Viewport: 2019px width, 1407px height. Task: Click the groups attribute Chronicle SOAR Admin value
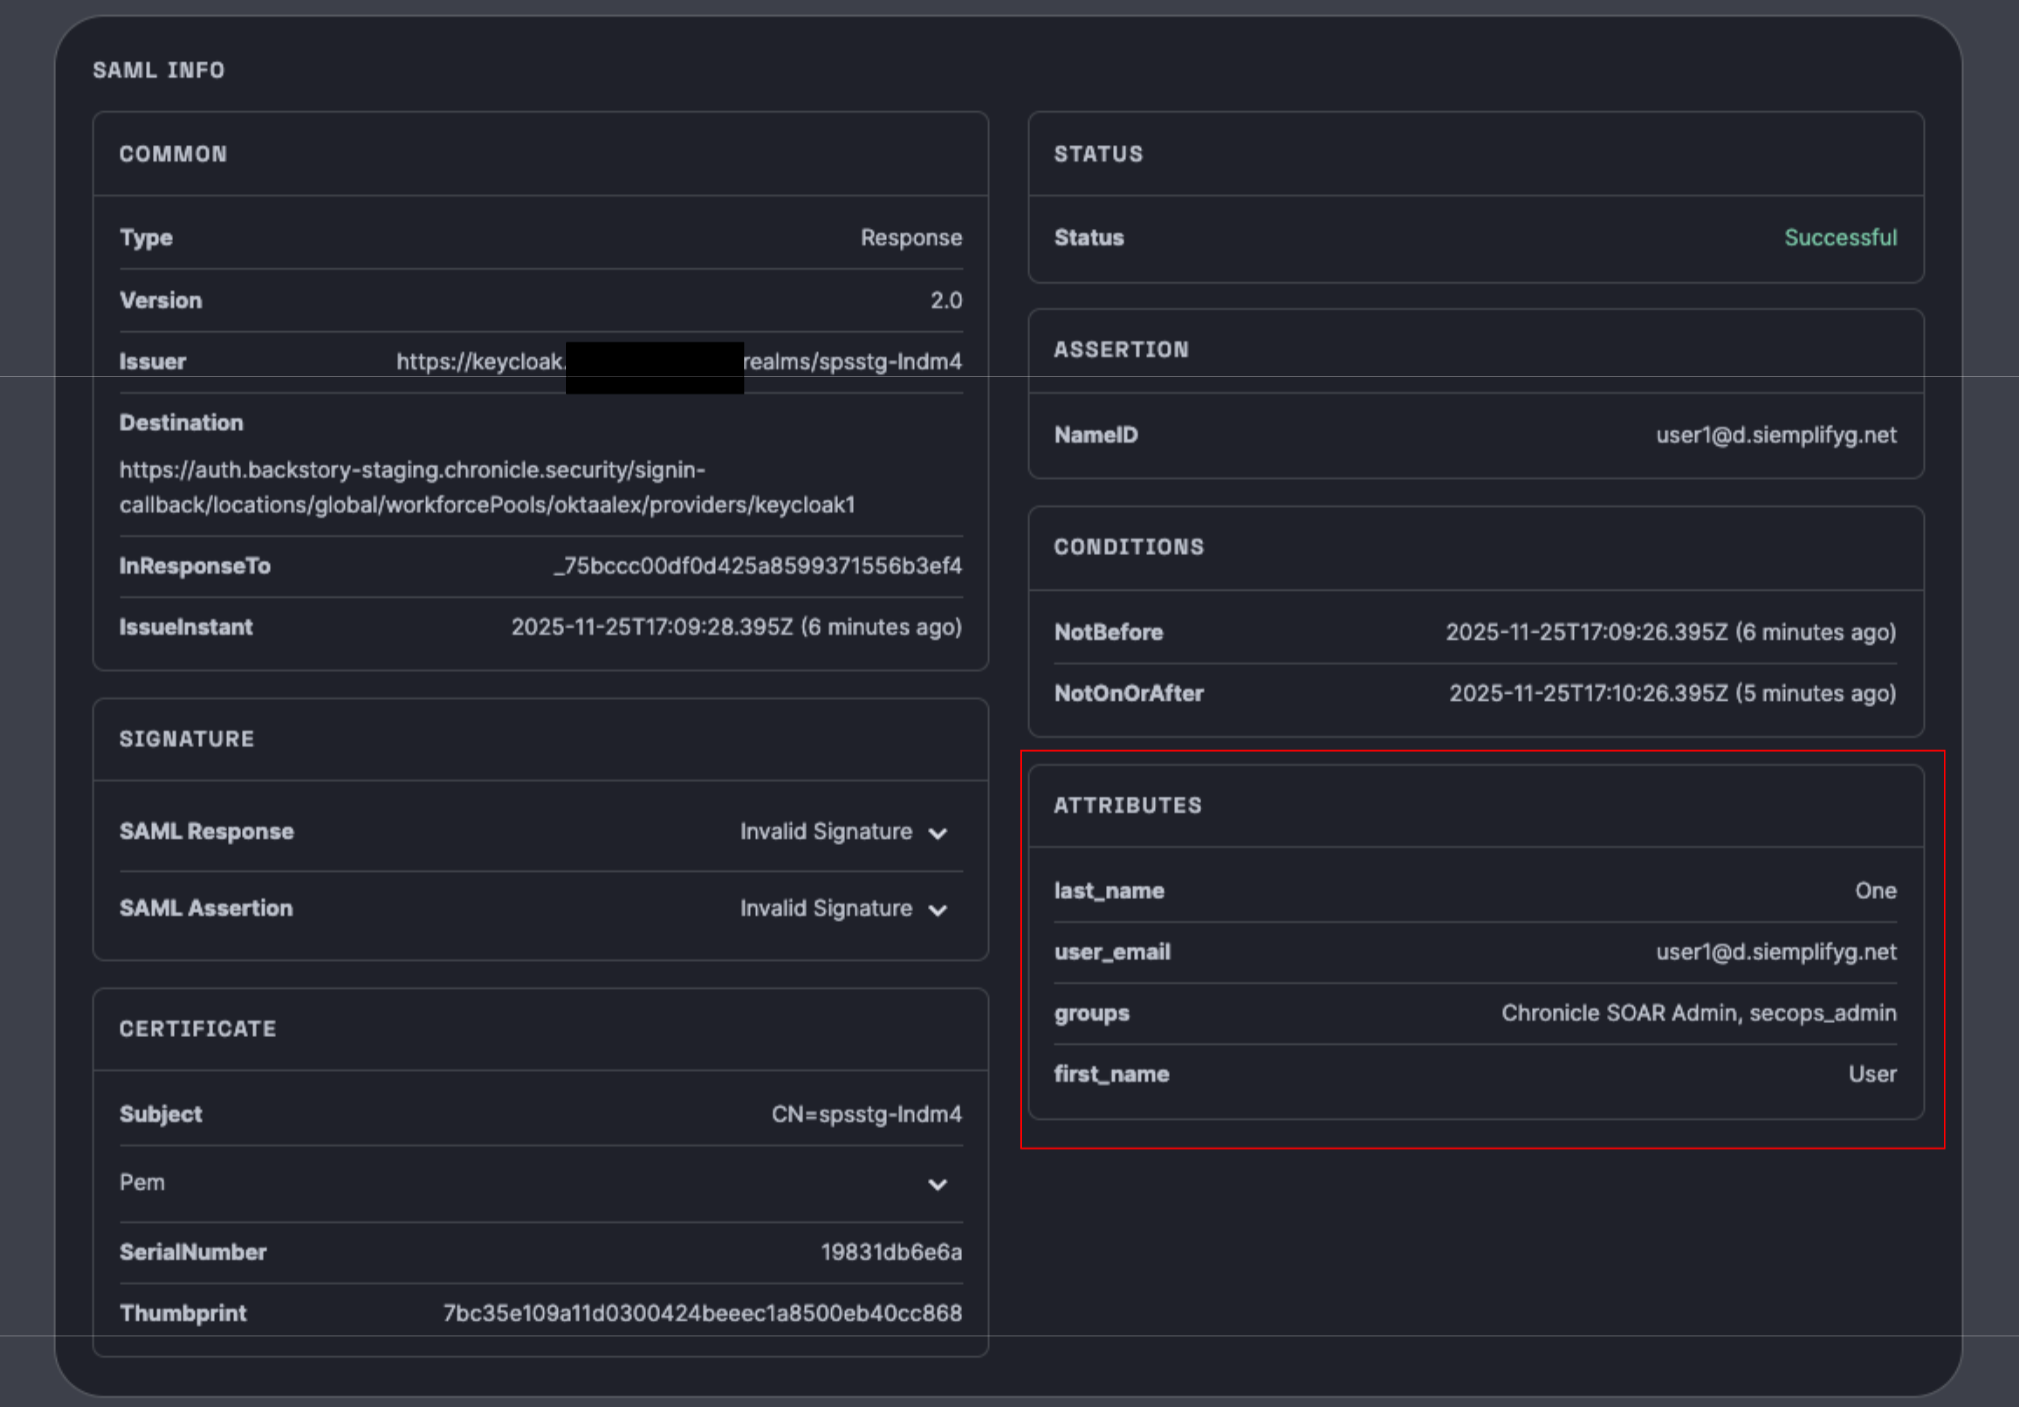pos(1699,1012)
